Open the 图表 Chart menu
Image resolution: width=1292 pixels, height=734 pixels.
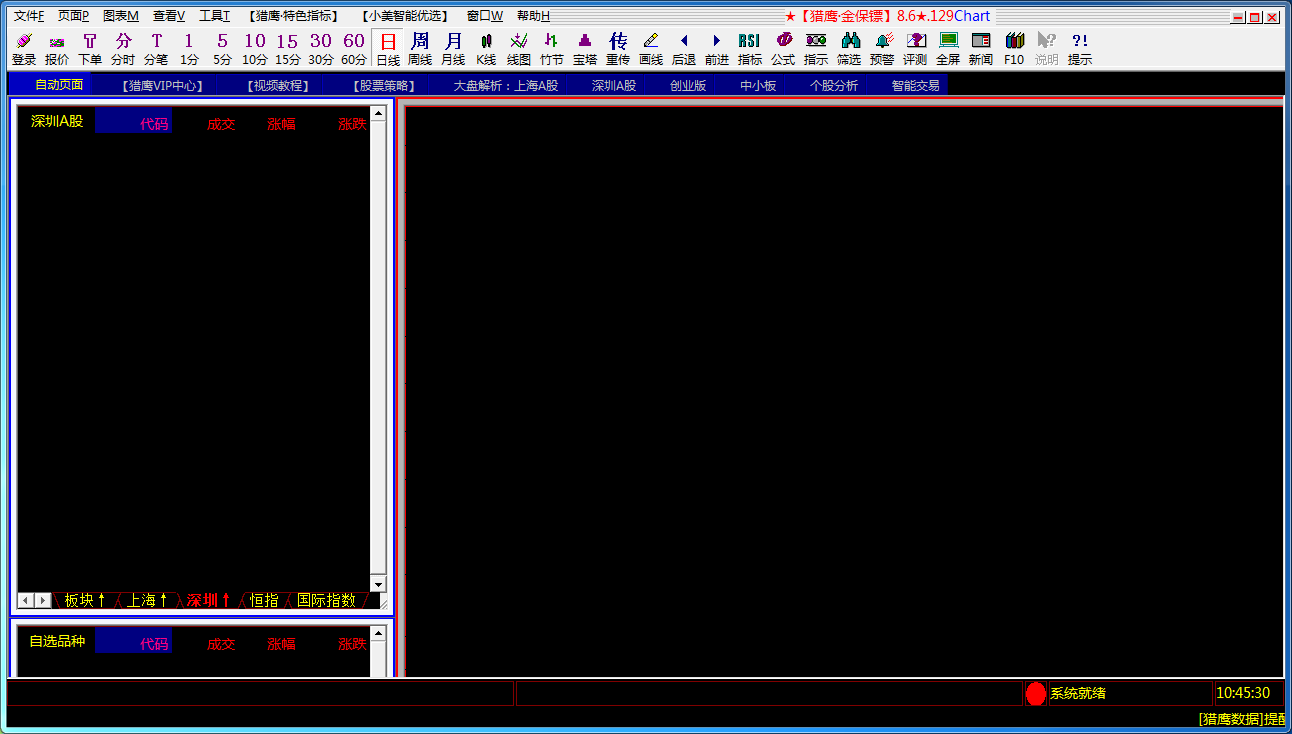(121, 16)
